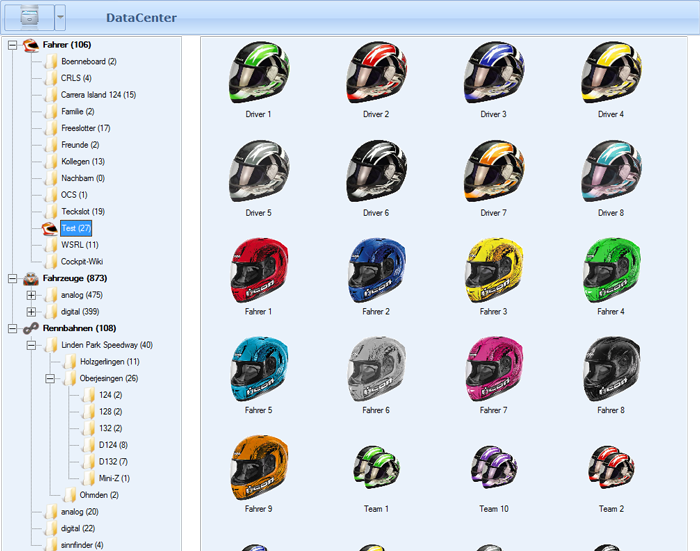Open the 124 (2) subfolder

(x=111, y=395)
